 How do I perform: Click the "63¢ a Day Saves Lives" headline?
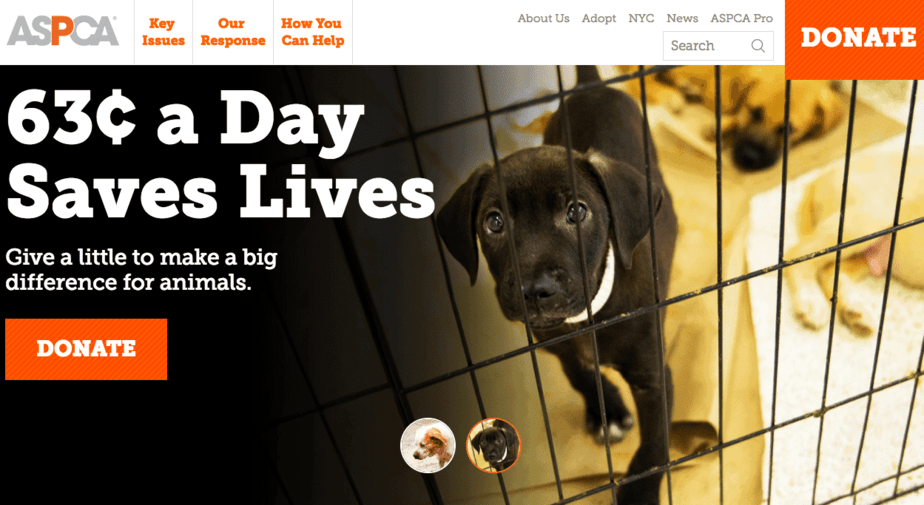tap(221, 155)
